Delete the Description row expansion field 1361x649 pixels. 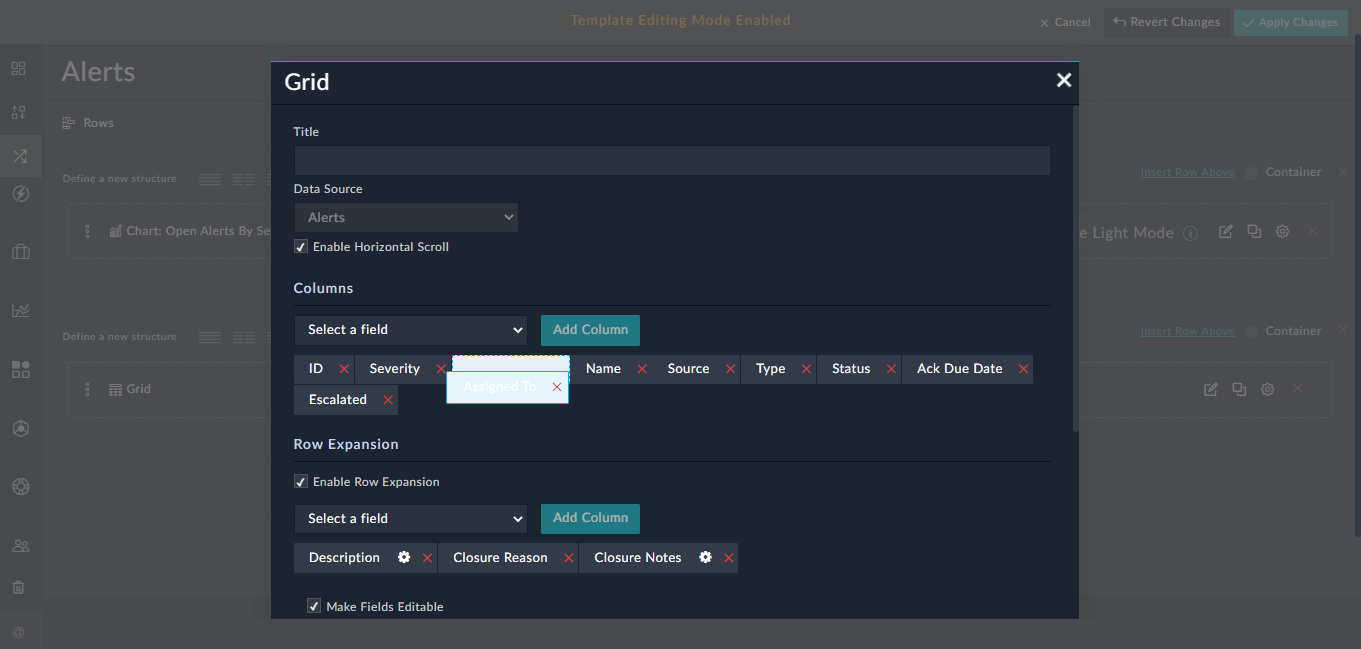point(427,558)
